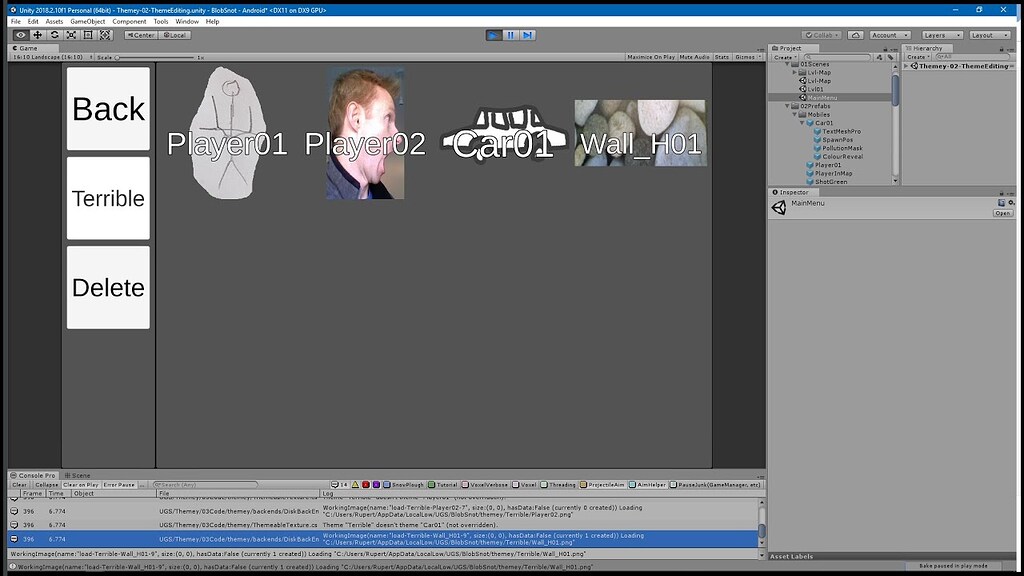Click Open in the MainMenu inspector
The width and height of the screenshot is (1024, 576).
click(x=1002, y=211)
